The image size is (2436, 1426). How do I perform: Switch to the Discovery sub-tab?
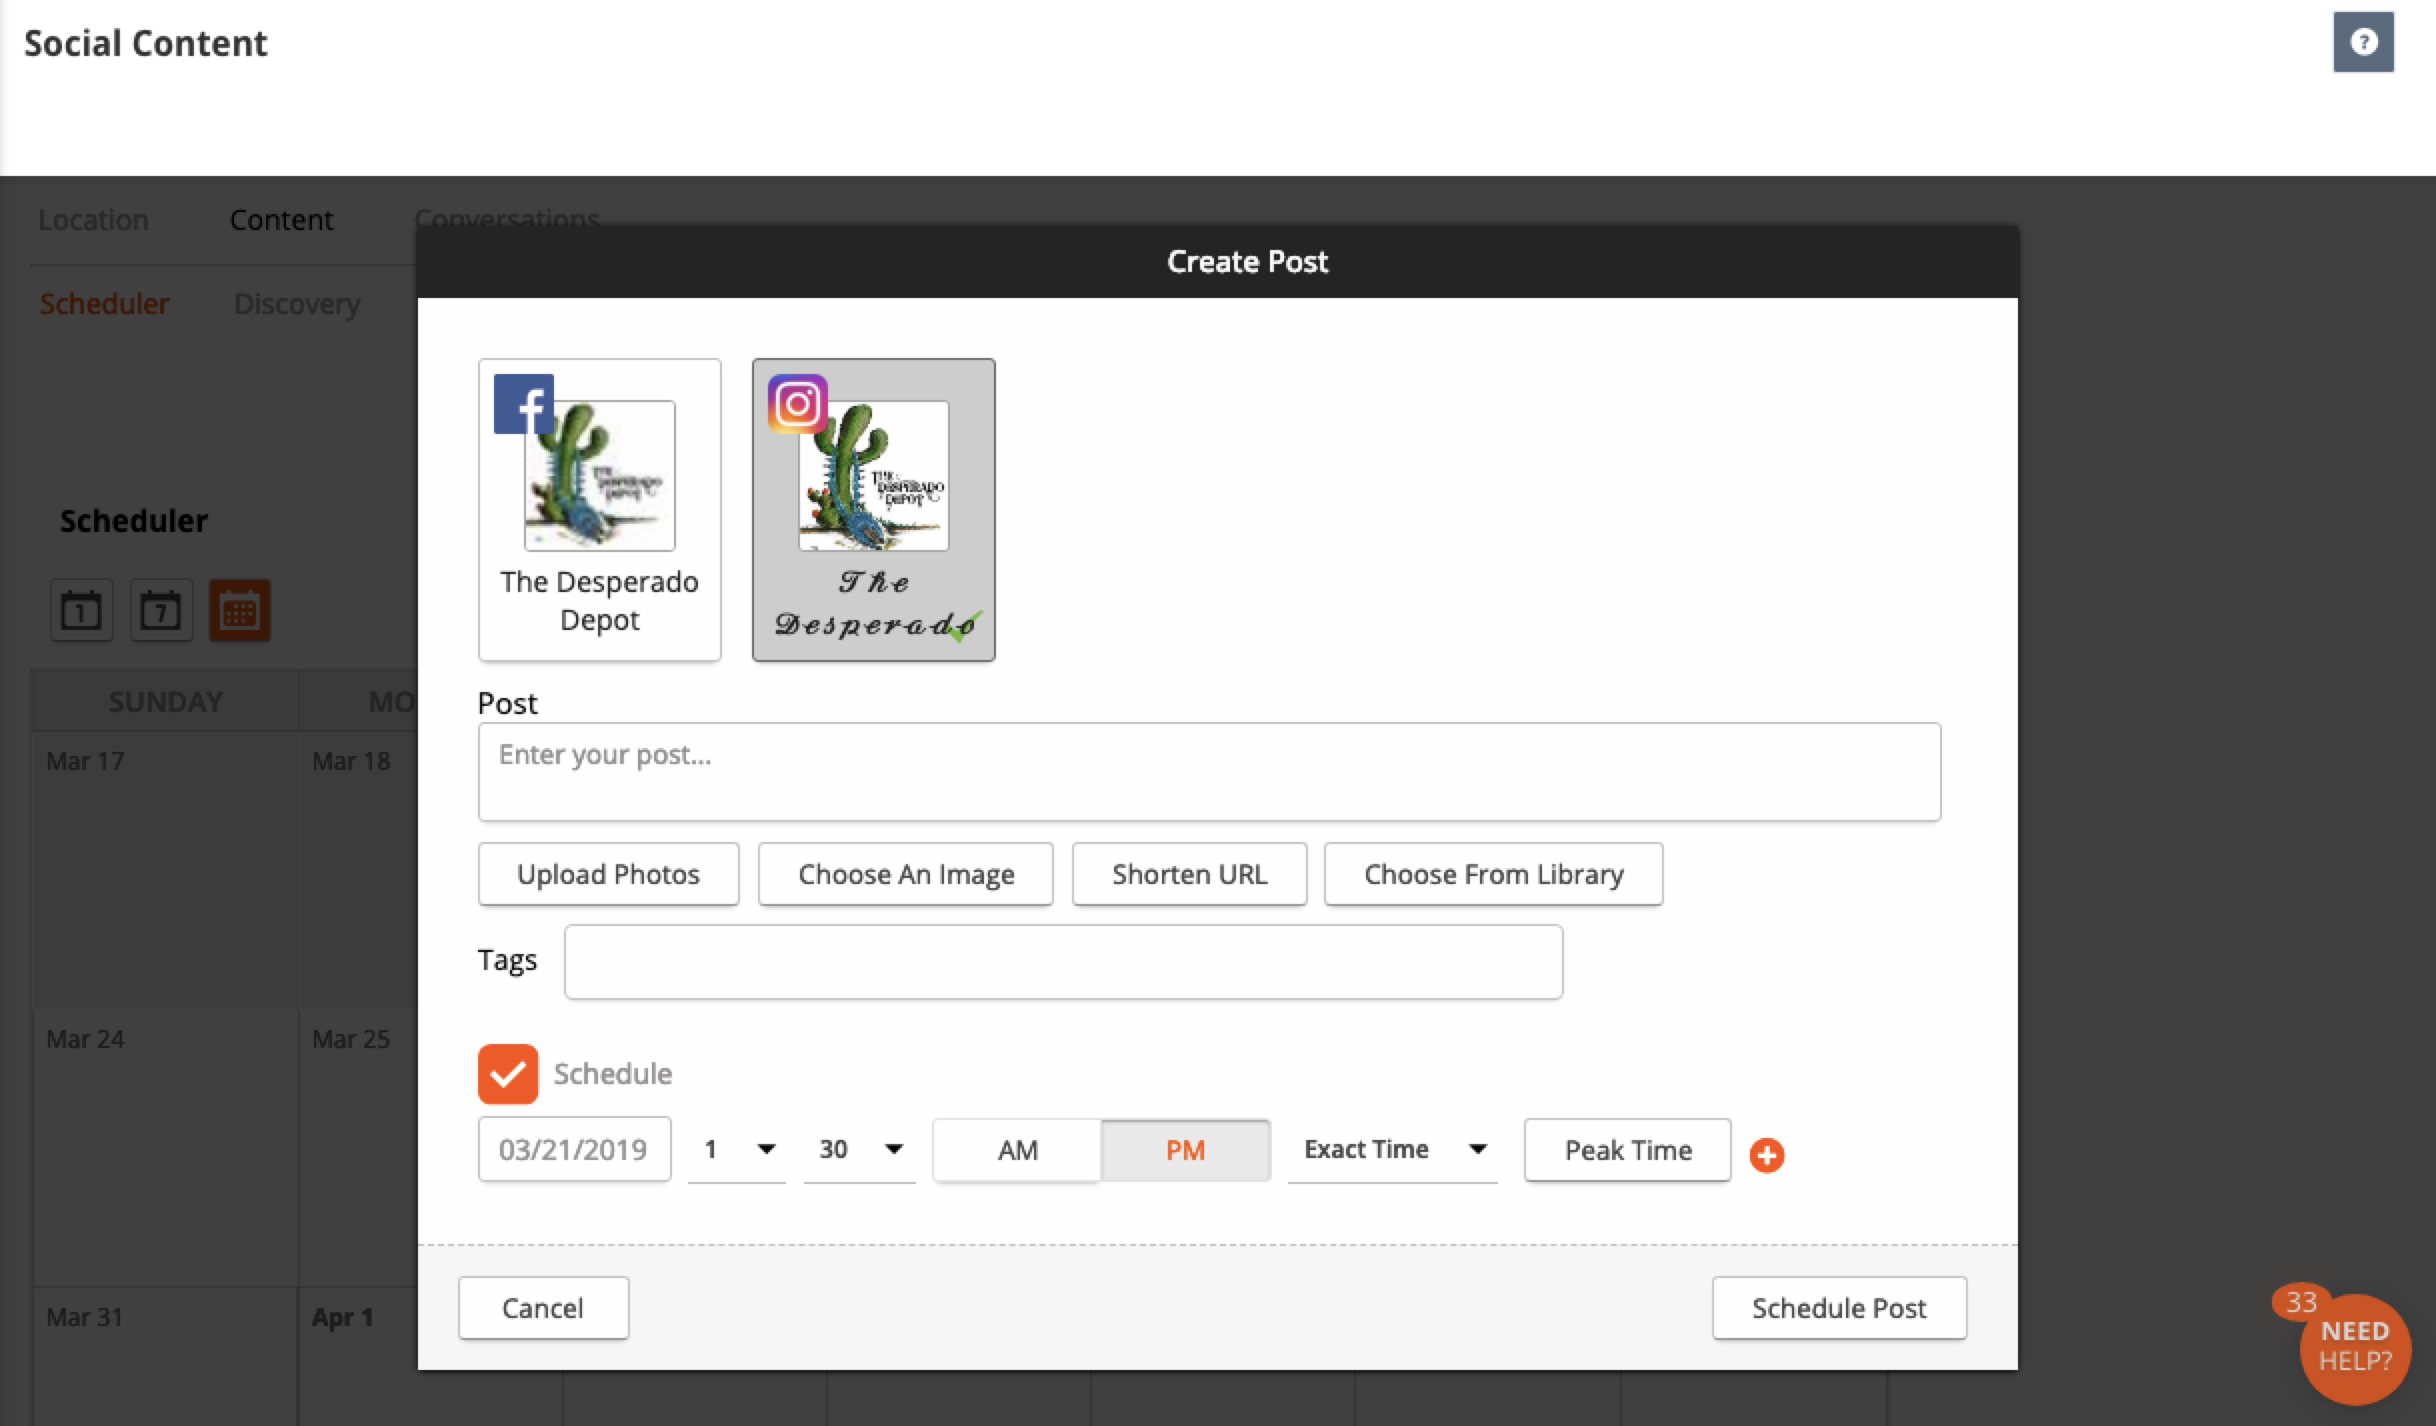pyautogui.click(x=297, y=304)
